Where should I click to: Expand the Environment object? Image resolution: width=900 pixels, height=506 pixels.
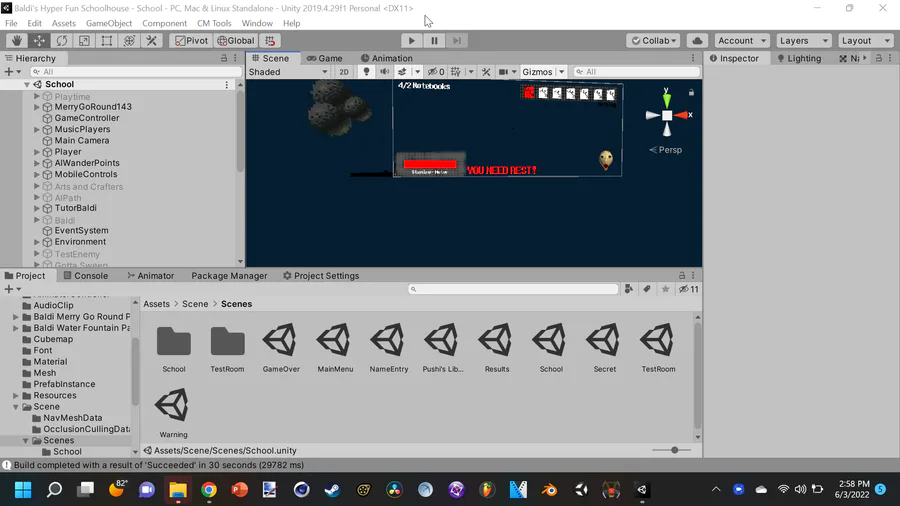37,242
